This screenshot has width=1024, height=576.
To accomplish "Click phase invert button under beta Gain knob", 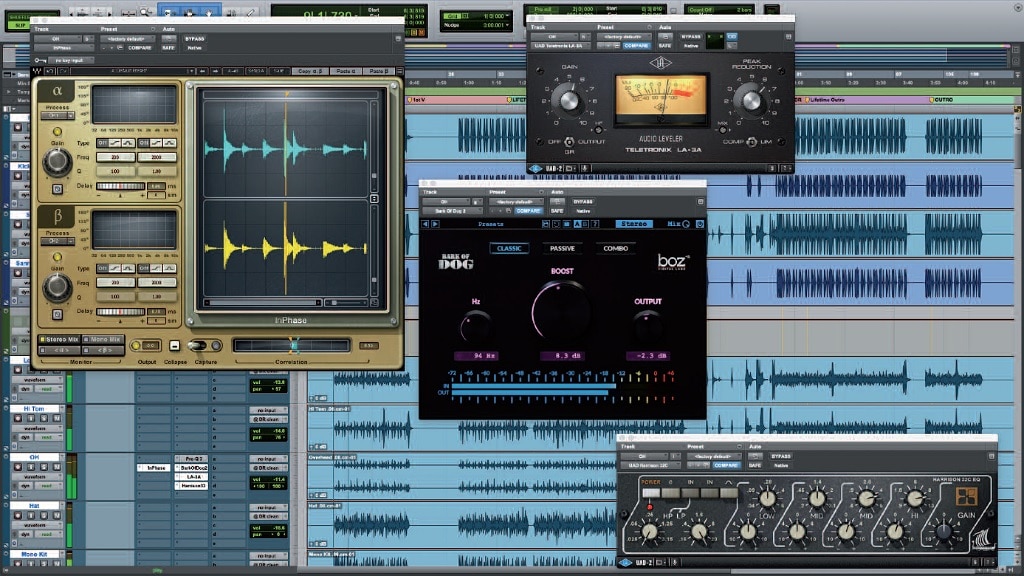I will (57, 315).
